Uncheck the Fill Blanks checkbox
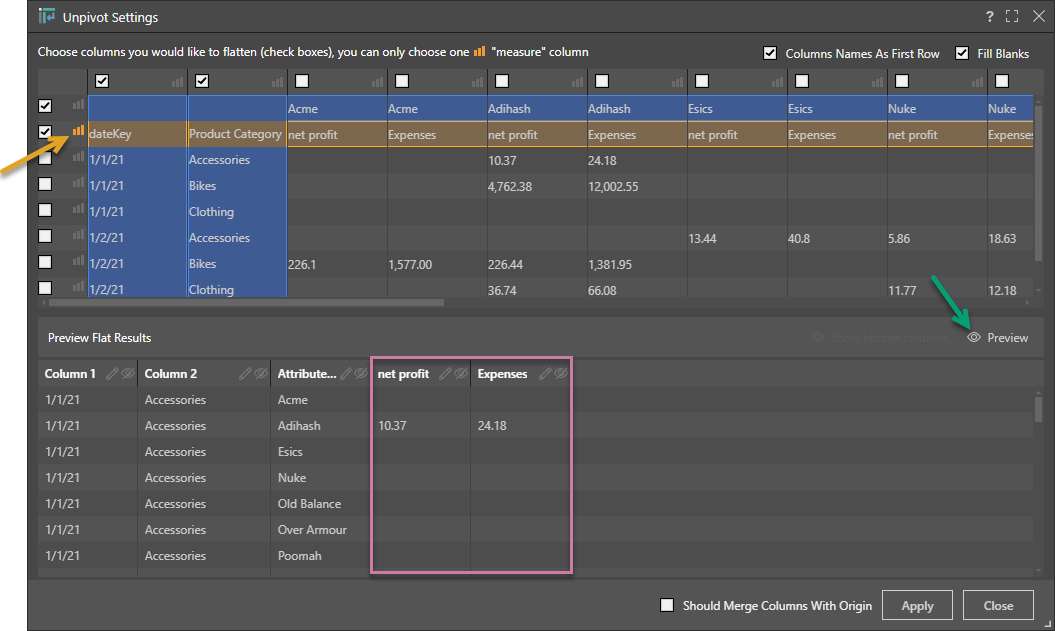 pyautogui.click(x=962, y=53)
